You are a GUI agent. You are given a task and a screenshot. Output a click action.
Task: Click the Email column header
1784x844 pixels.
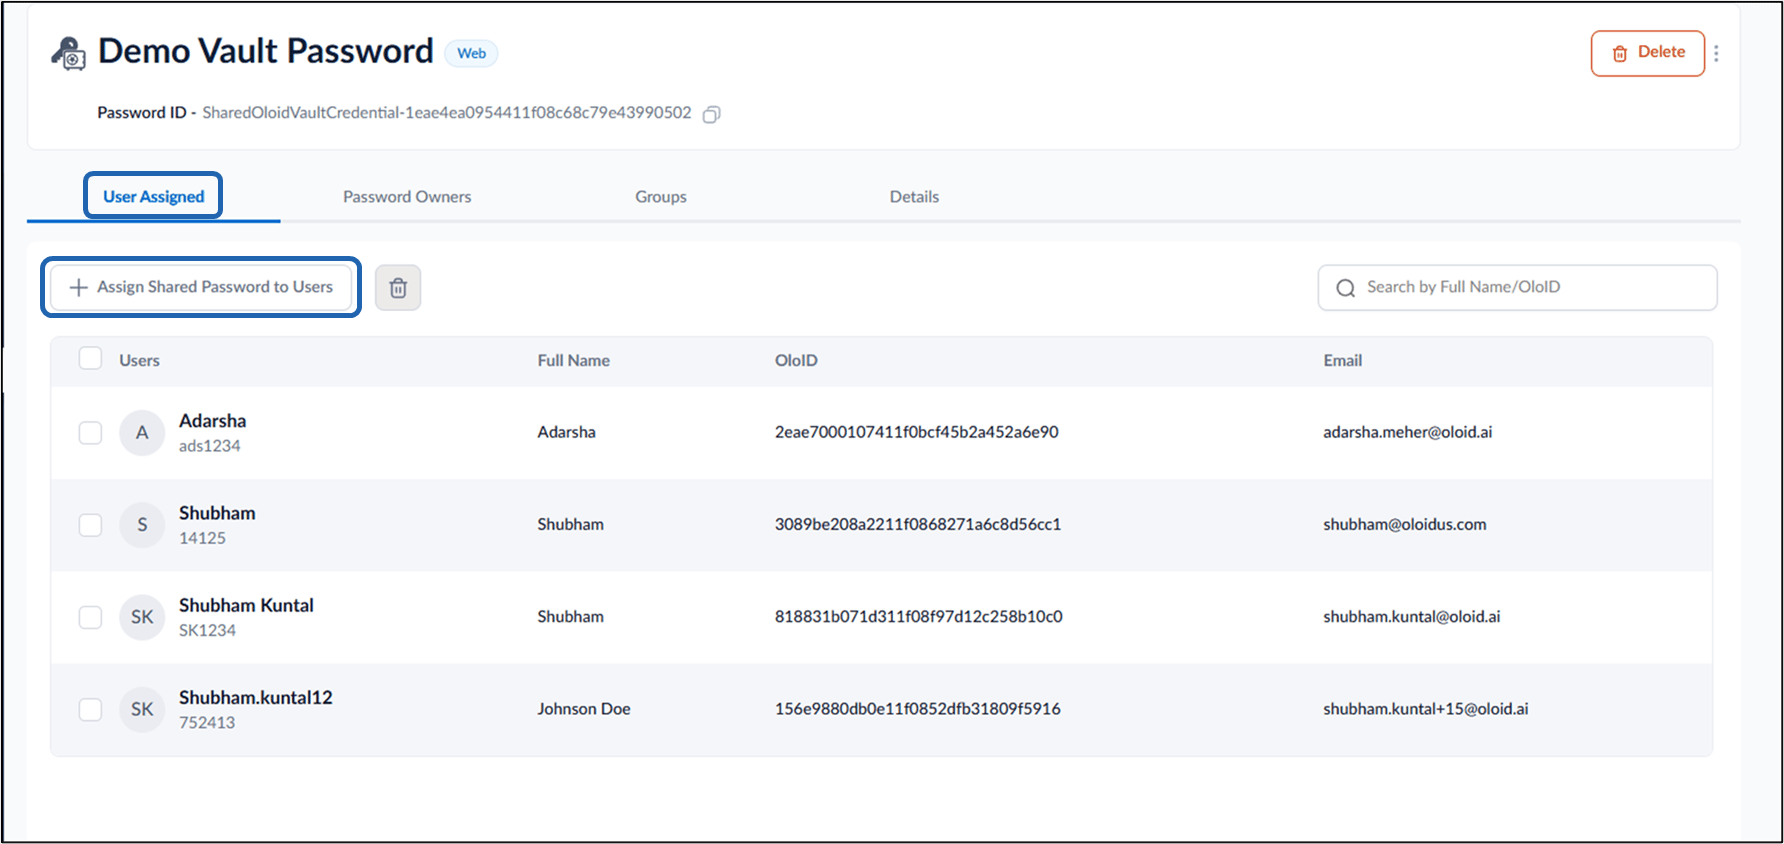(1342, 361)
